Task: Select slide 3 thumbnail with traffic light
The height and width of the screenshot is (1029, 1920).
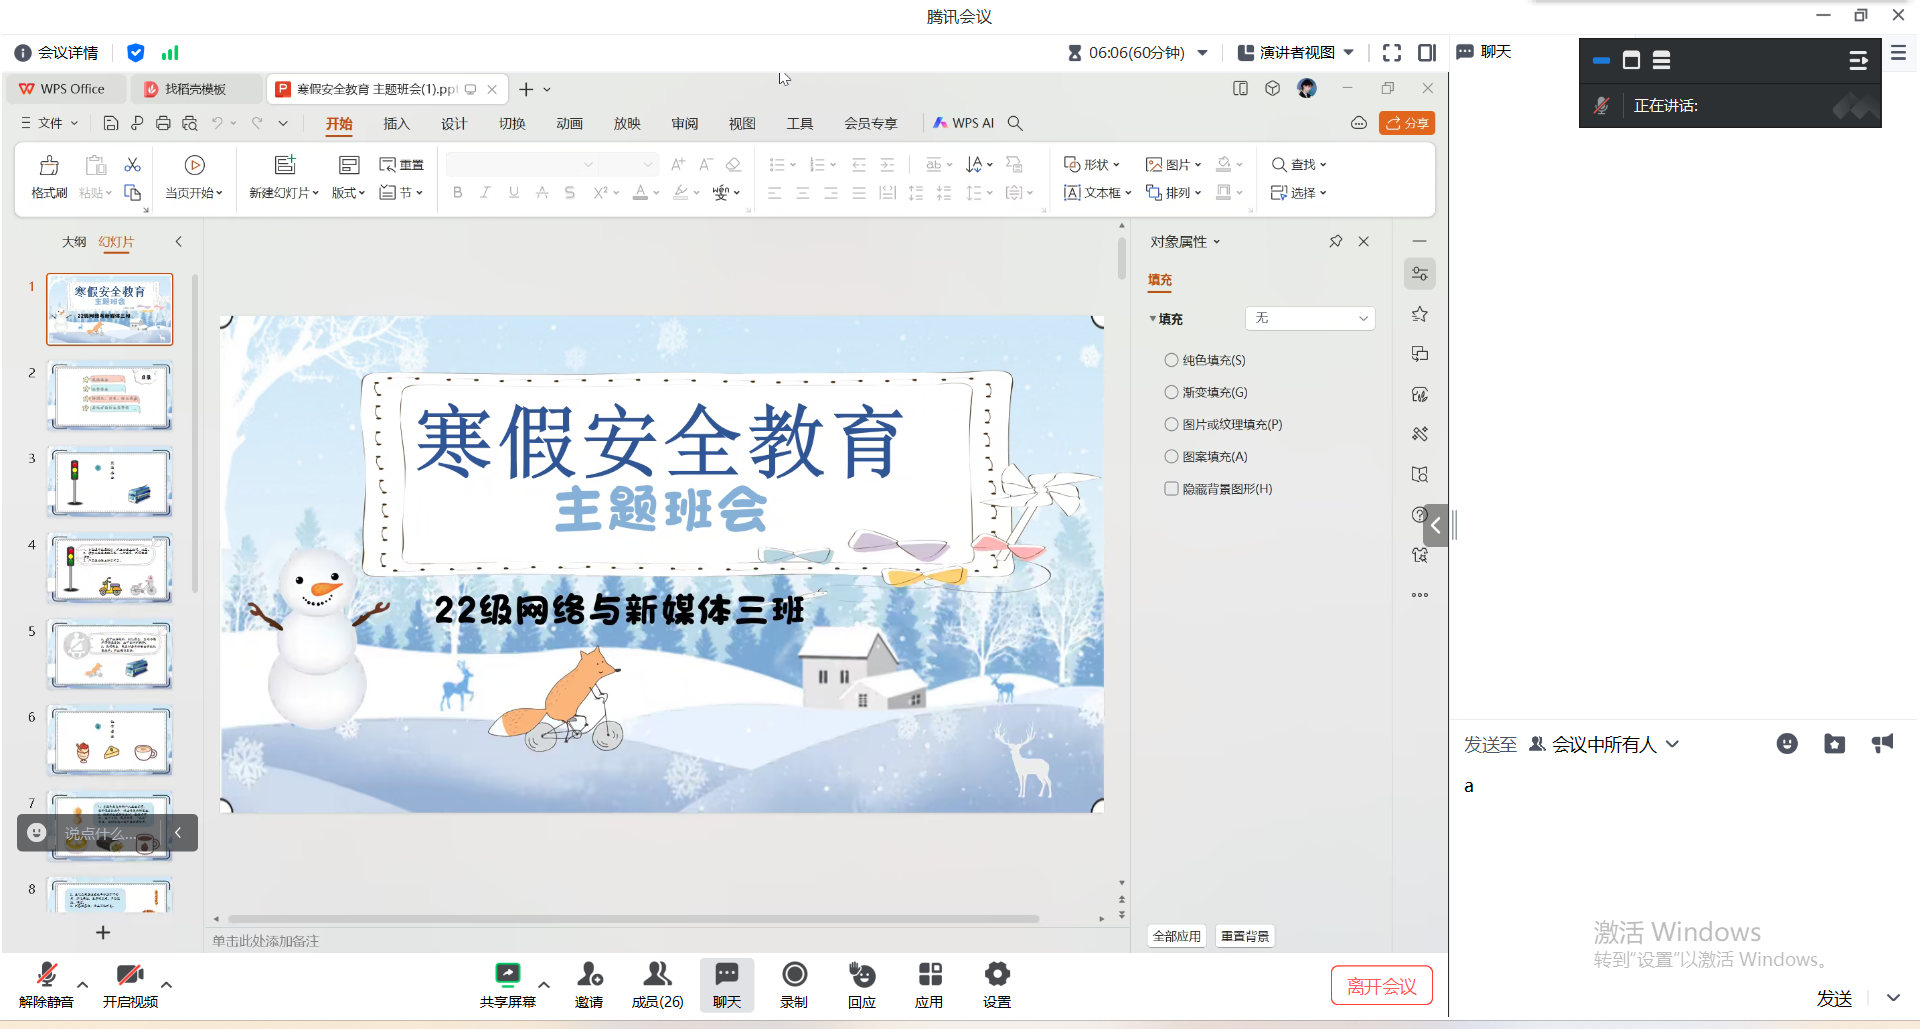Action: (111, 482)
